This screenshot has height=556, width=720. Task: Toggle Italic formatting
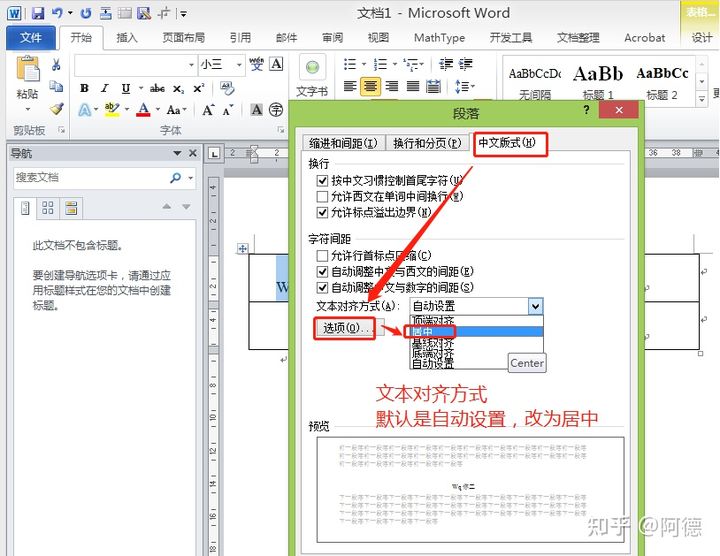pyautogui.click(x=105, y=88)
